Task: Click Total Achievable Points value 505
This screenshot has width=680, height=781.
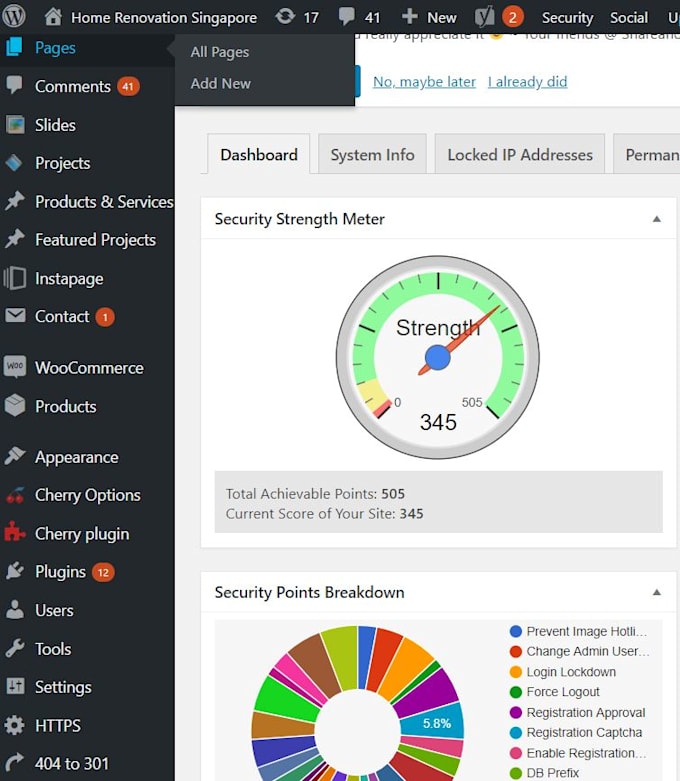Action: (x=393, y=494)
